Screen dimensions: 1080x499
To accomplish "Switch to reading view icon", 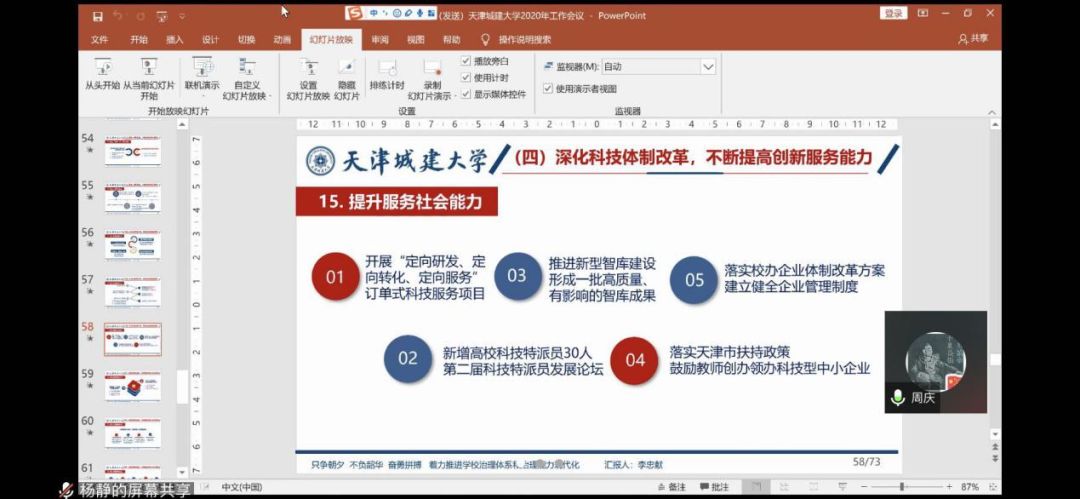I will [x=813, y=487].
